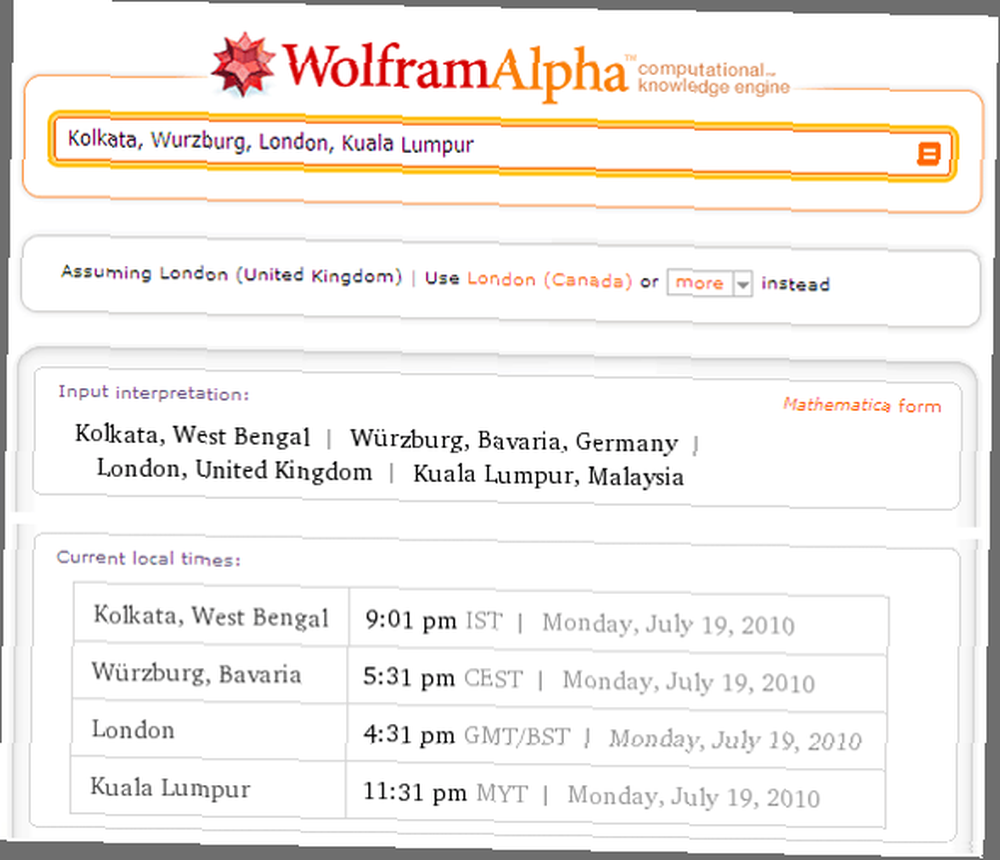Open the Mathematica form link
The image size is (1000, 860).
[862, 404]
